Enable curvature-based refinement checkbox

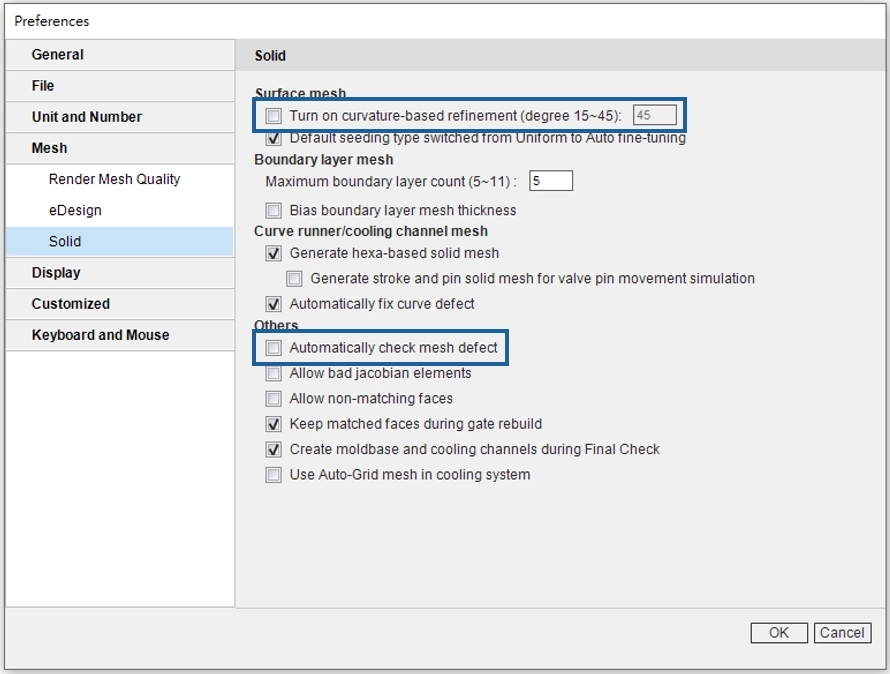pos(274,116)
